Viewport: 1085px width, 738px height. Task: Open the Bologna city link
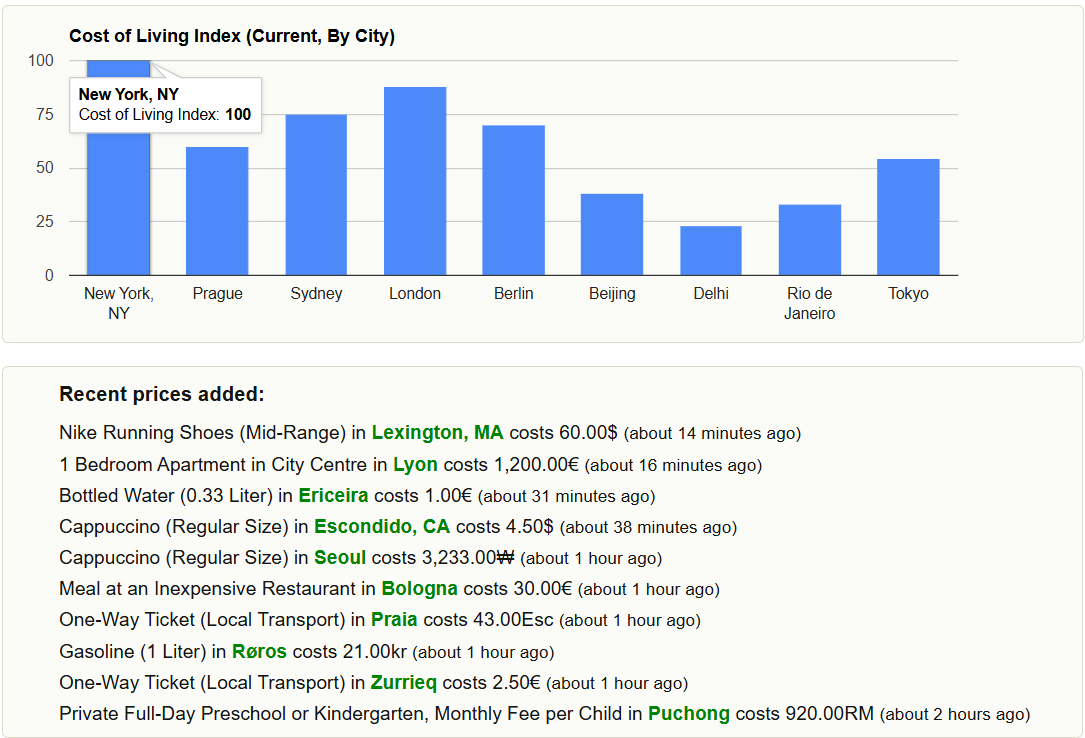419,589
